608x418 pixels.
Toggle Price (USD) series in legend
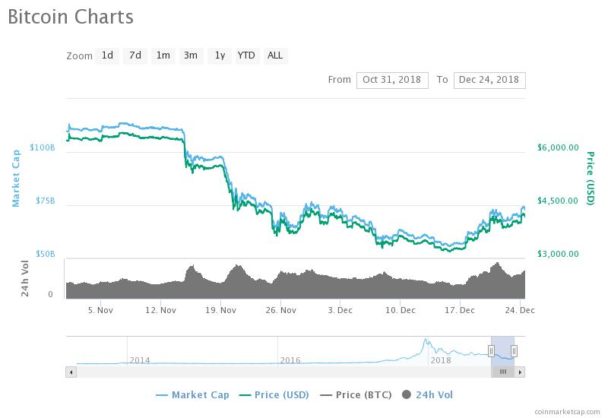coord(274,395)
